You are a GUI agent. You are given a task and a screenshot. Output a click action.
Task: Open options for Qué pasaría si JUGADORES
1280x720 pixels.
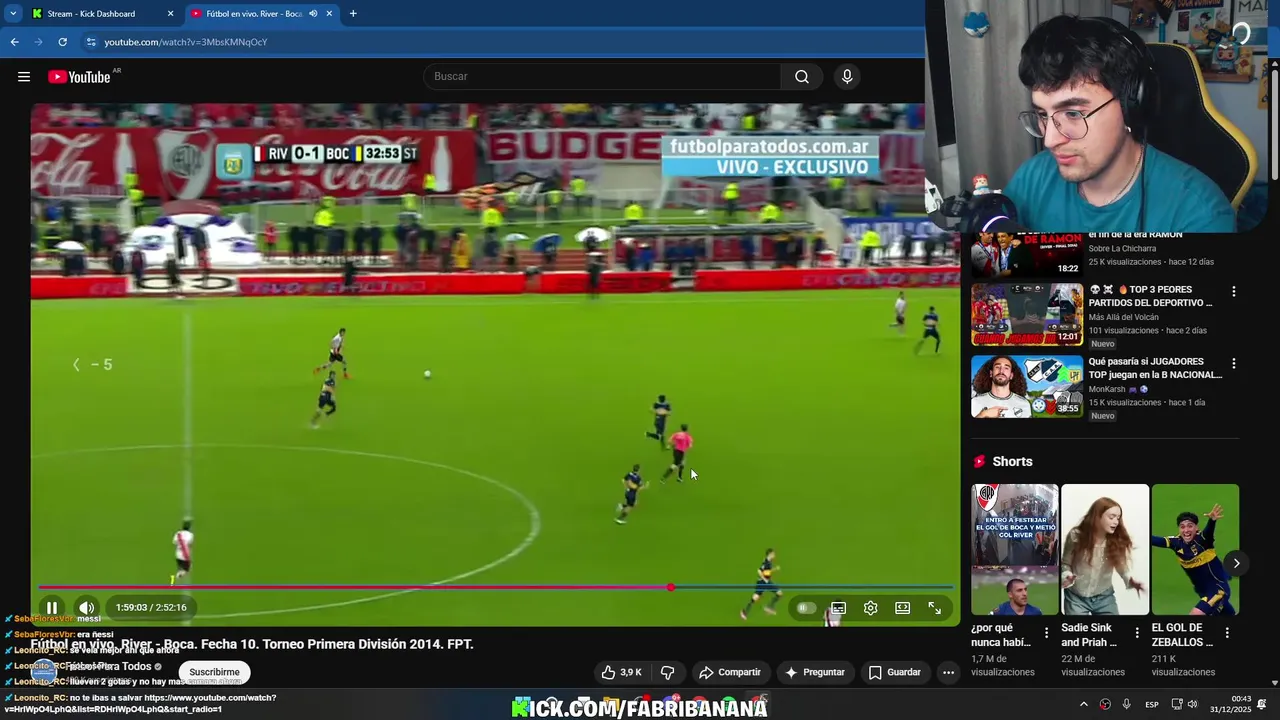click(x=1233, y=364)
